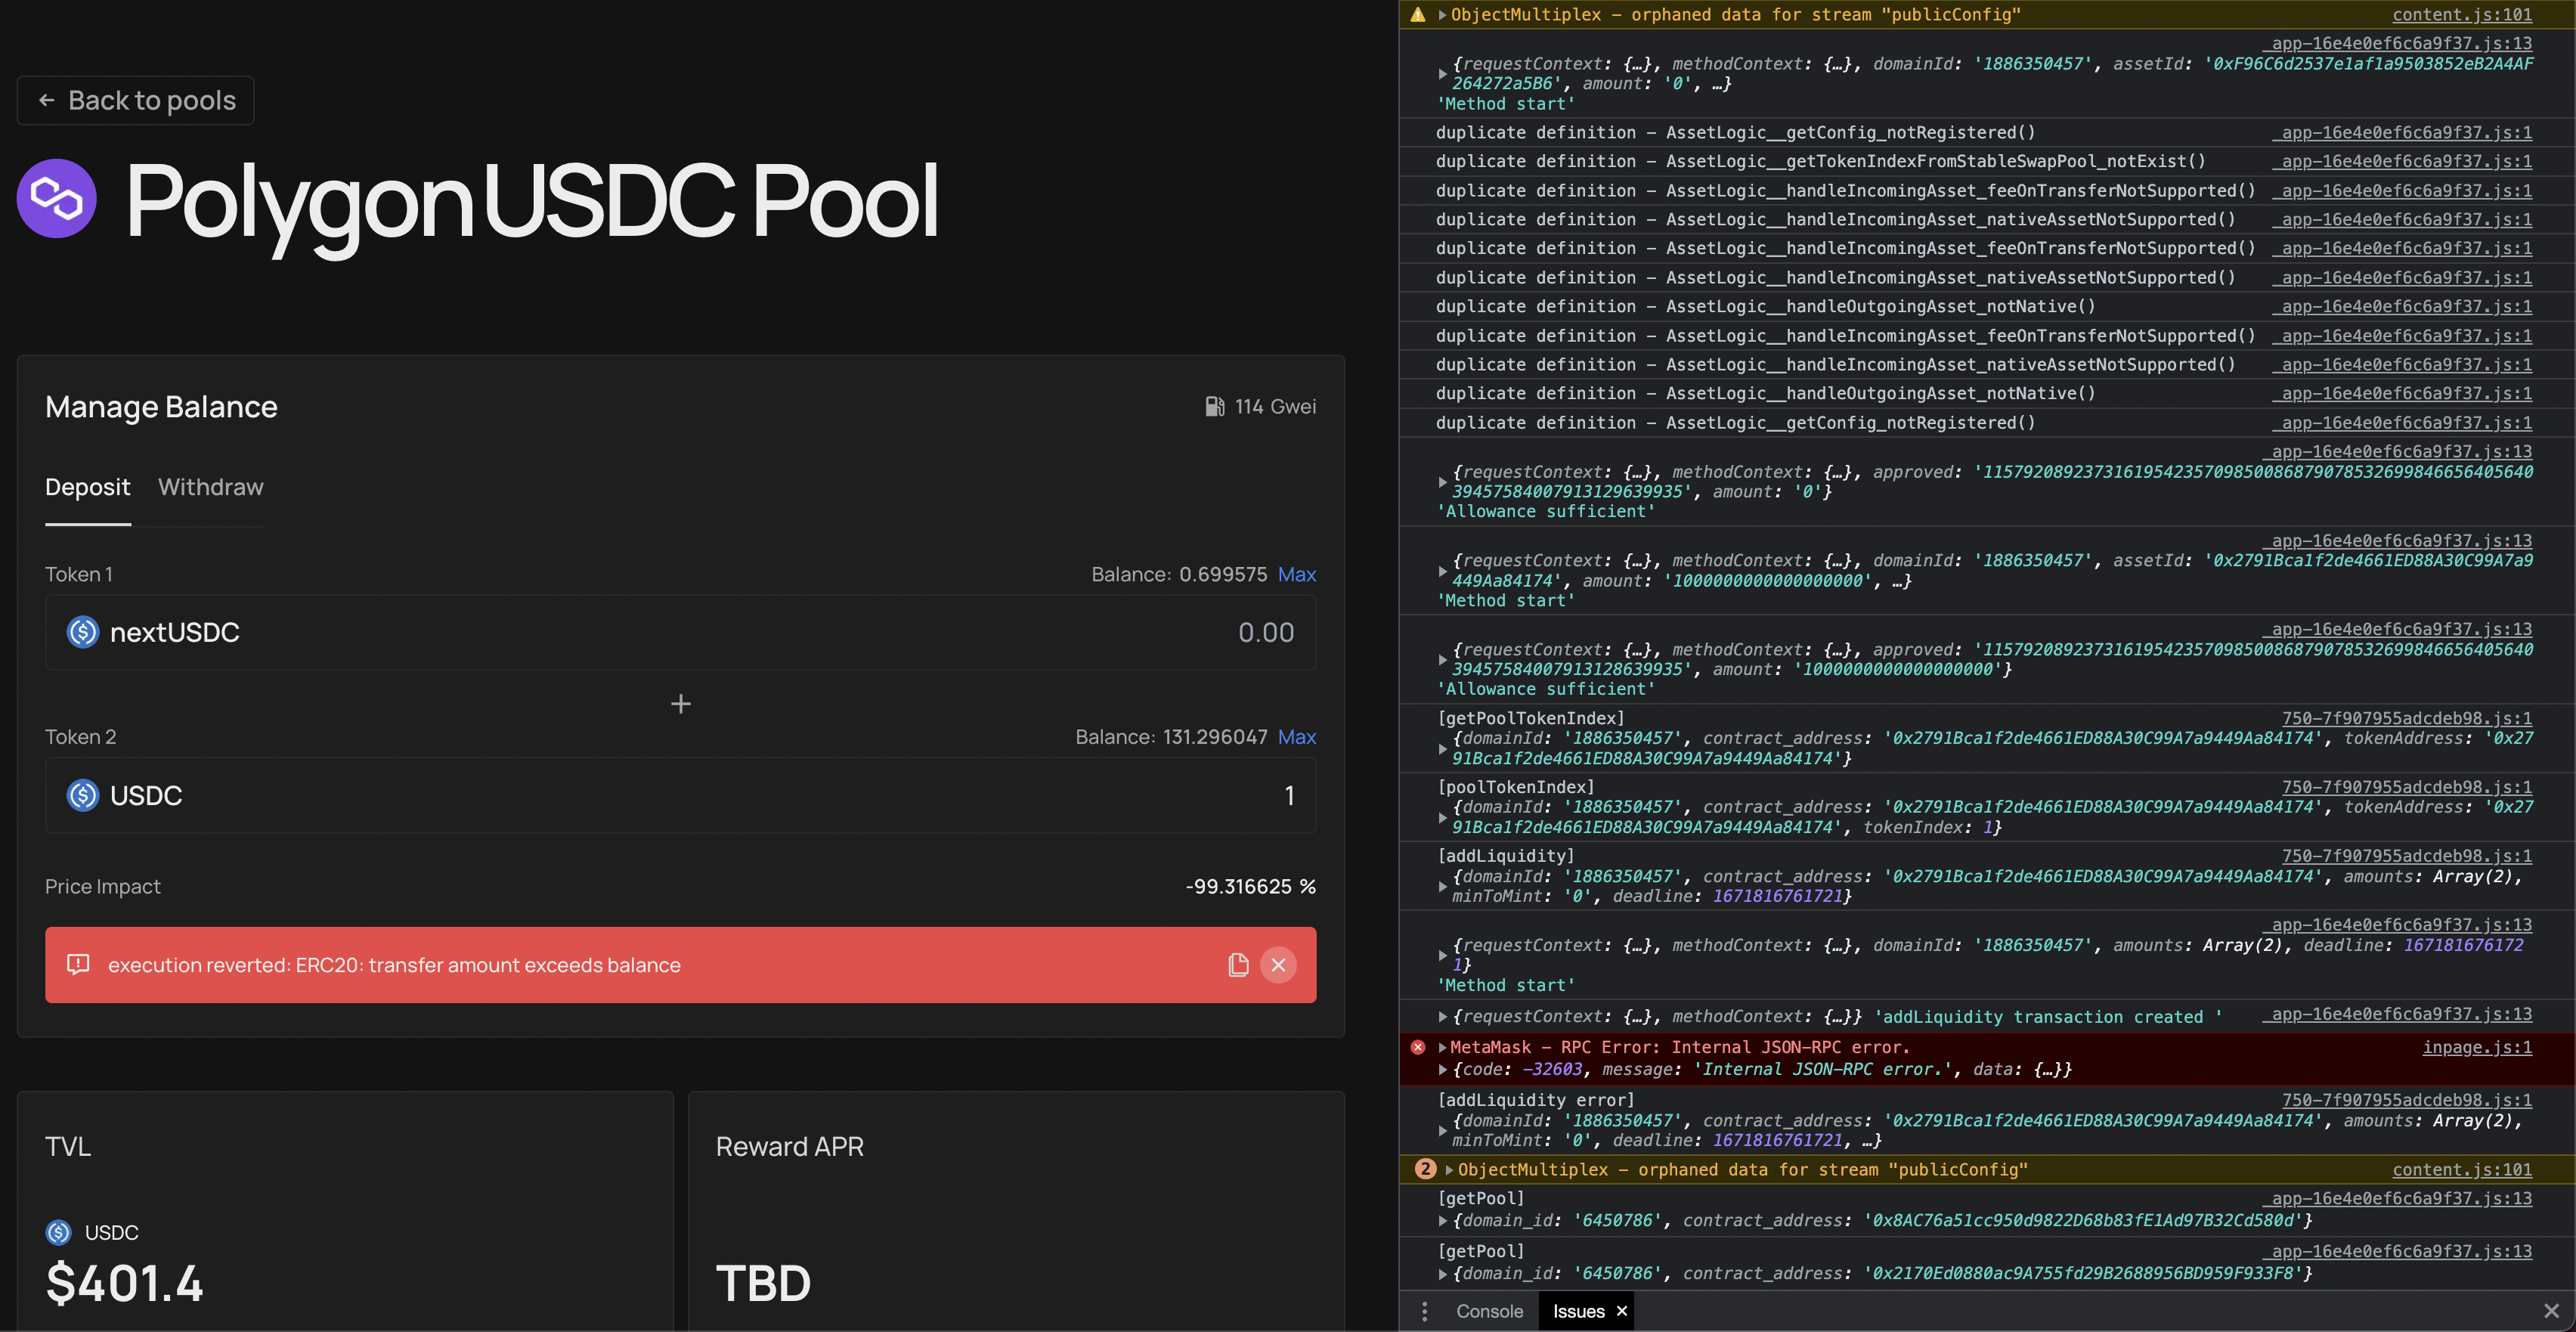Expand the code -32603 error object
The width and height of the screenshot is (2576, 1332).
point(1443,1070)
